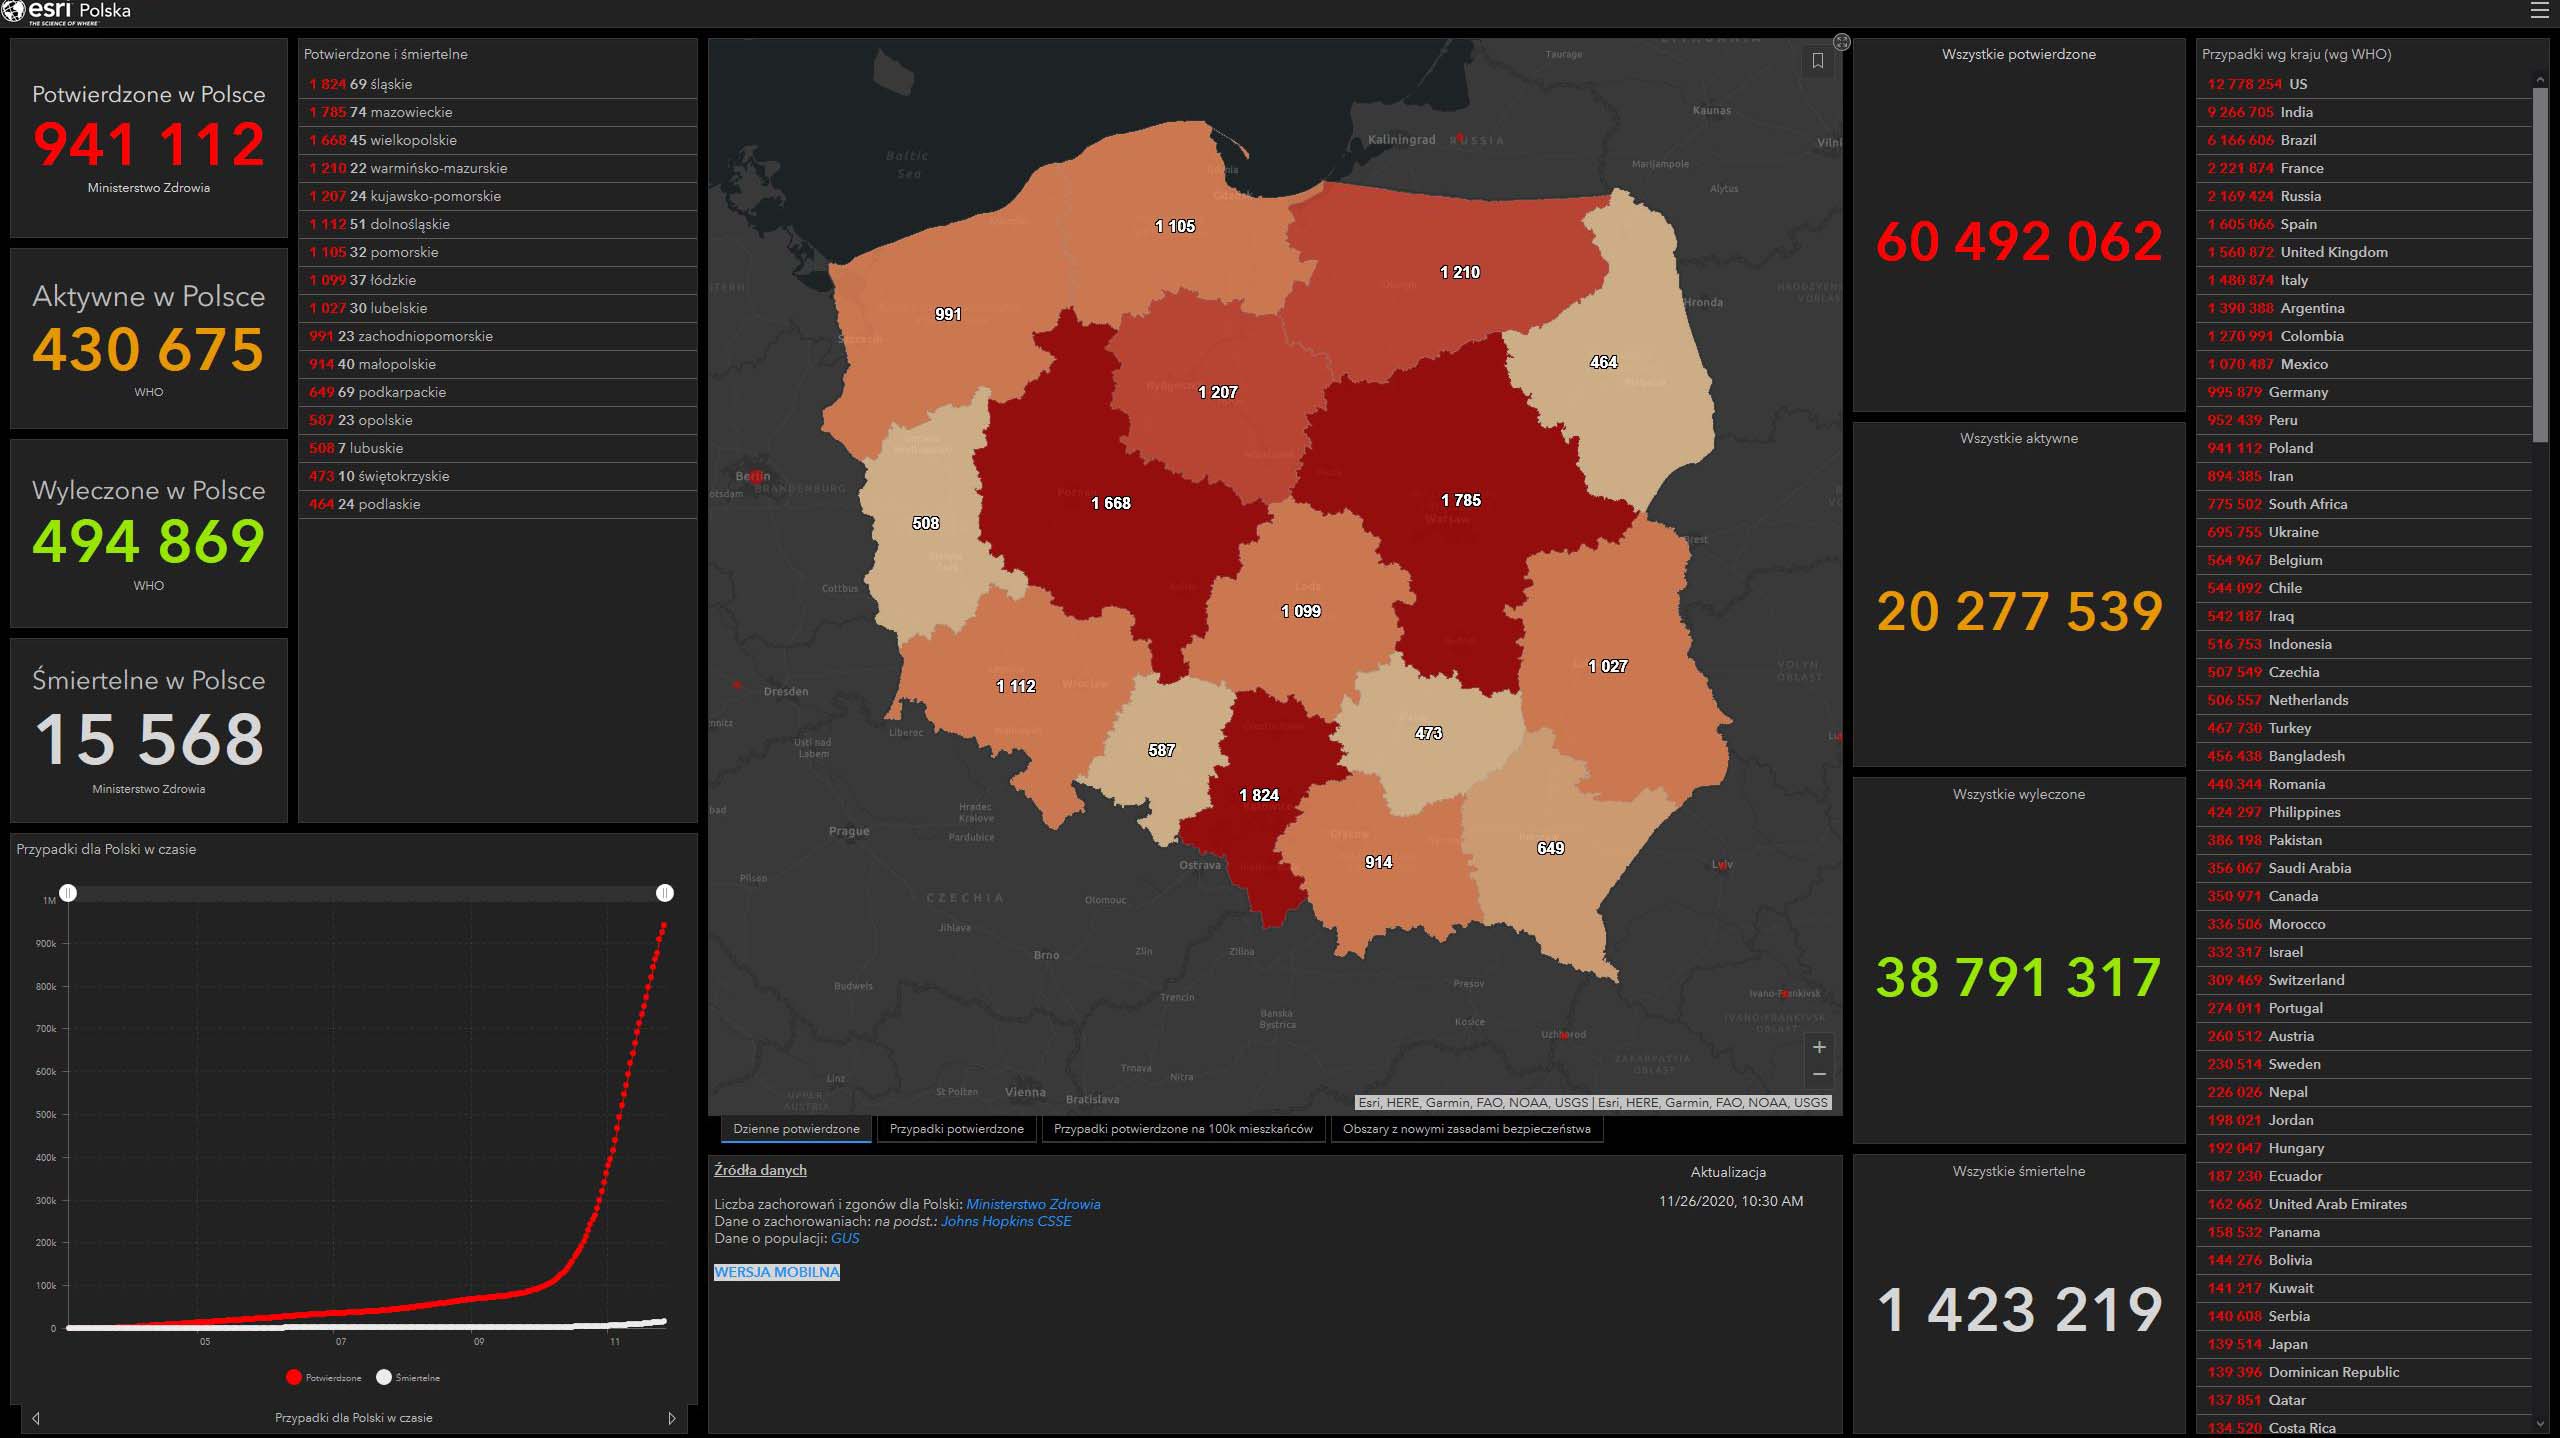The width and height of the screenshot is (2560, 1438).
Task: Open the Ministerstwo Zdrowia source link
Action: tap(1033, 1204)
